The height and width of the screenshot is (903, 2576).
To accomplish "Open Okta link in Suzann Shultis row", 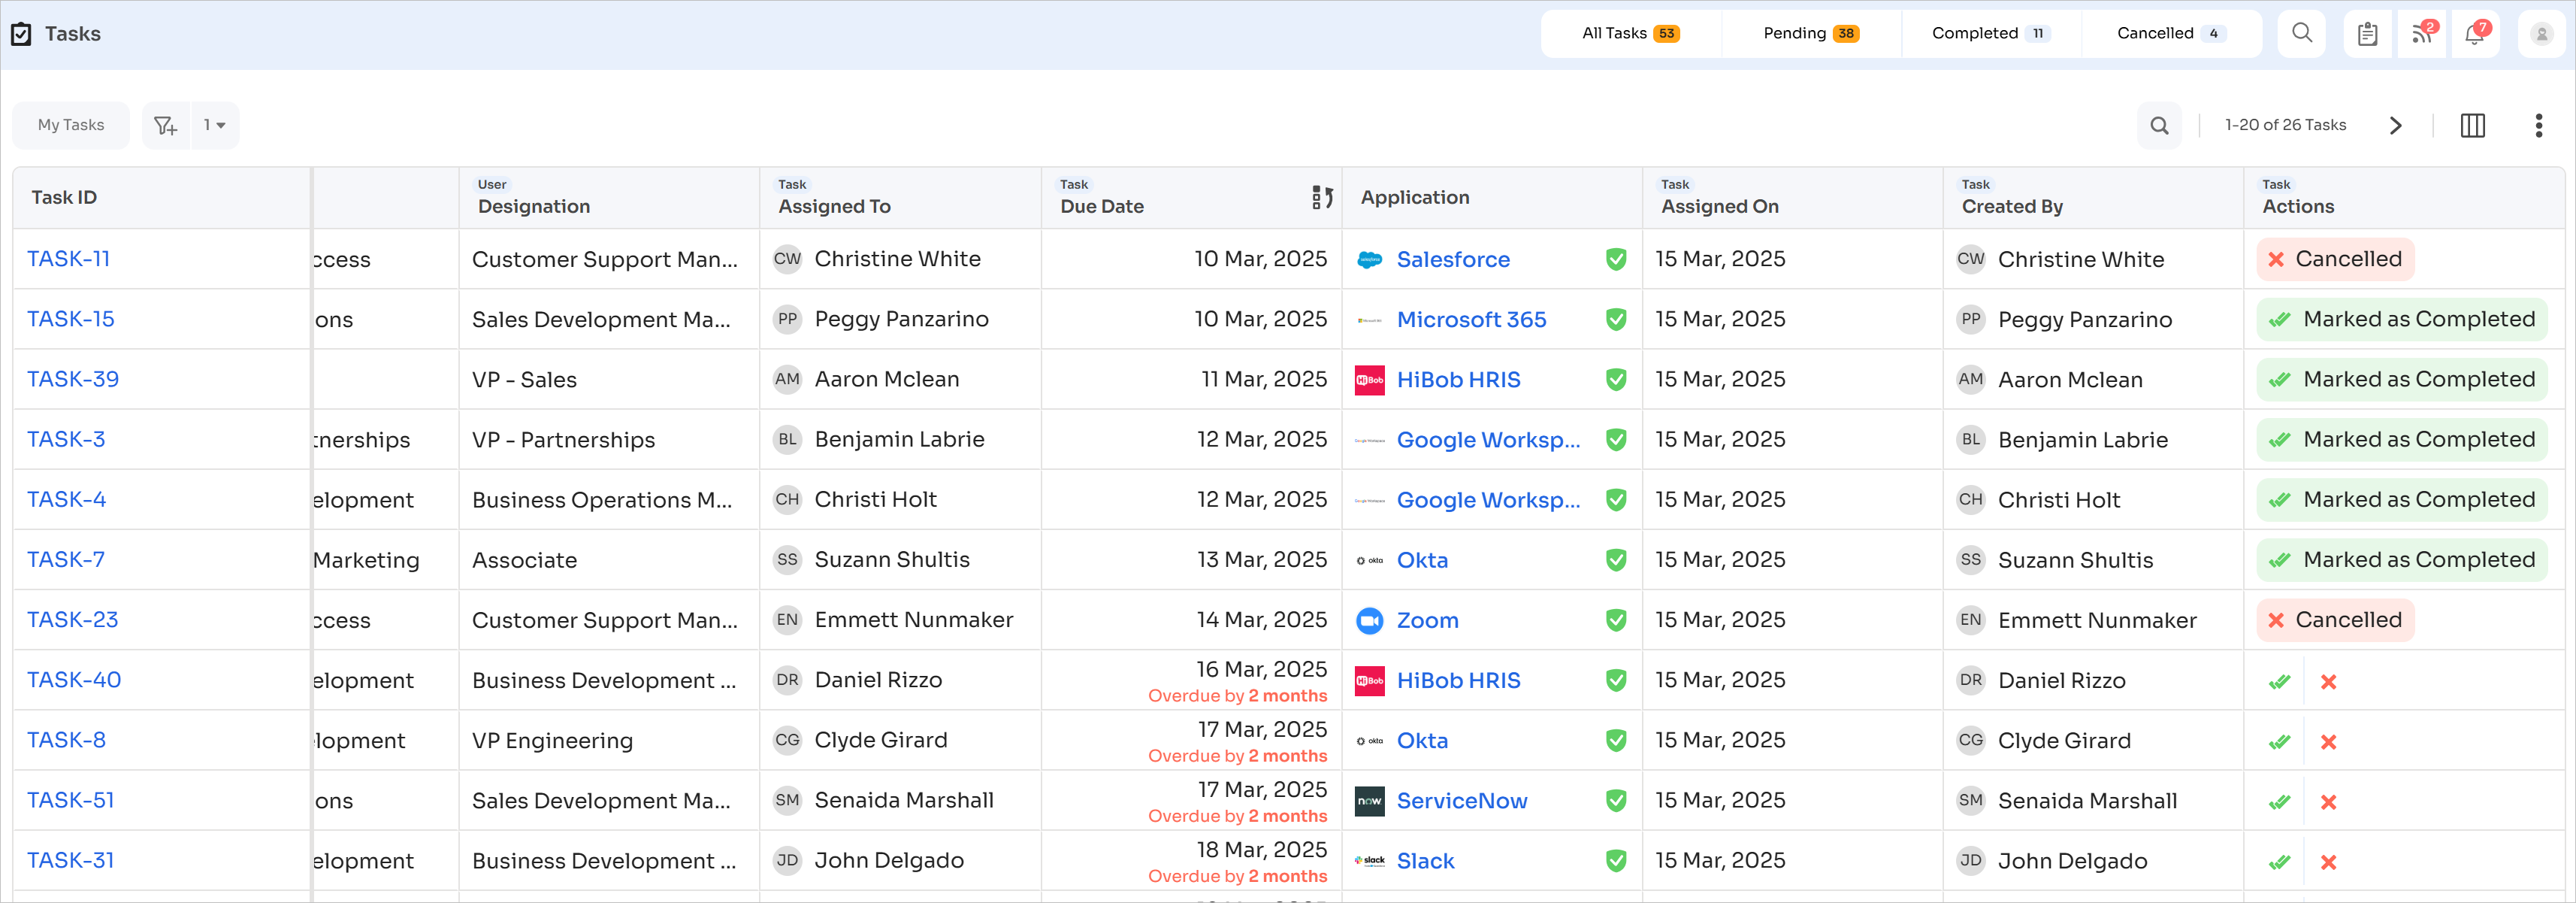I will point(1422,560).
